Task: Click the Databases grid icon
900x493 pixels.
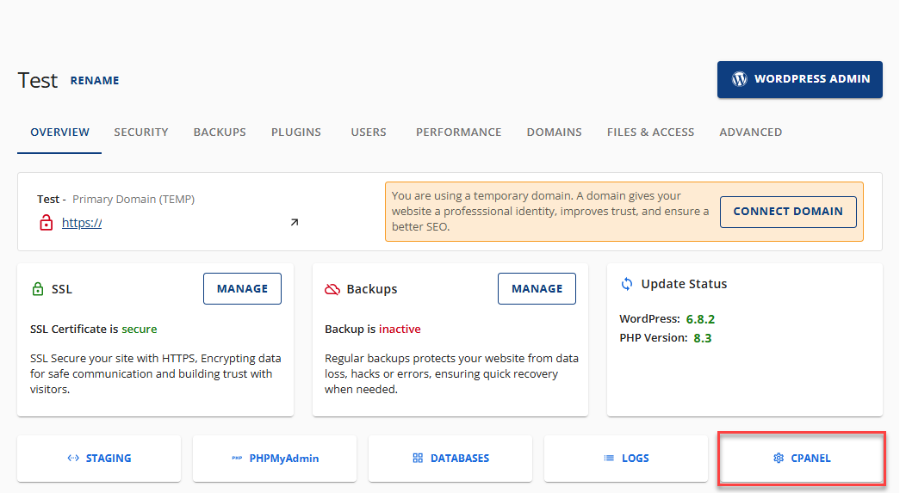Action: coord(418,458)
